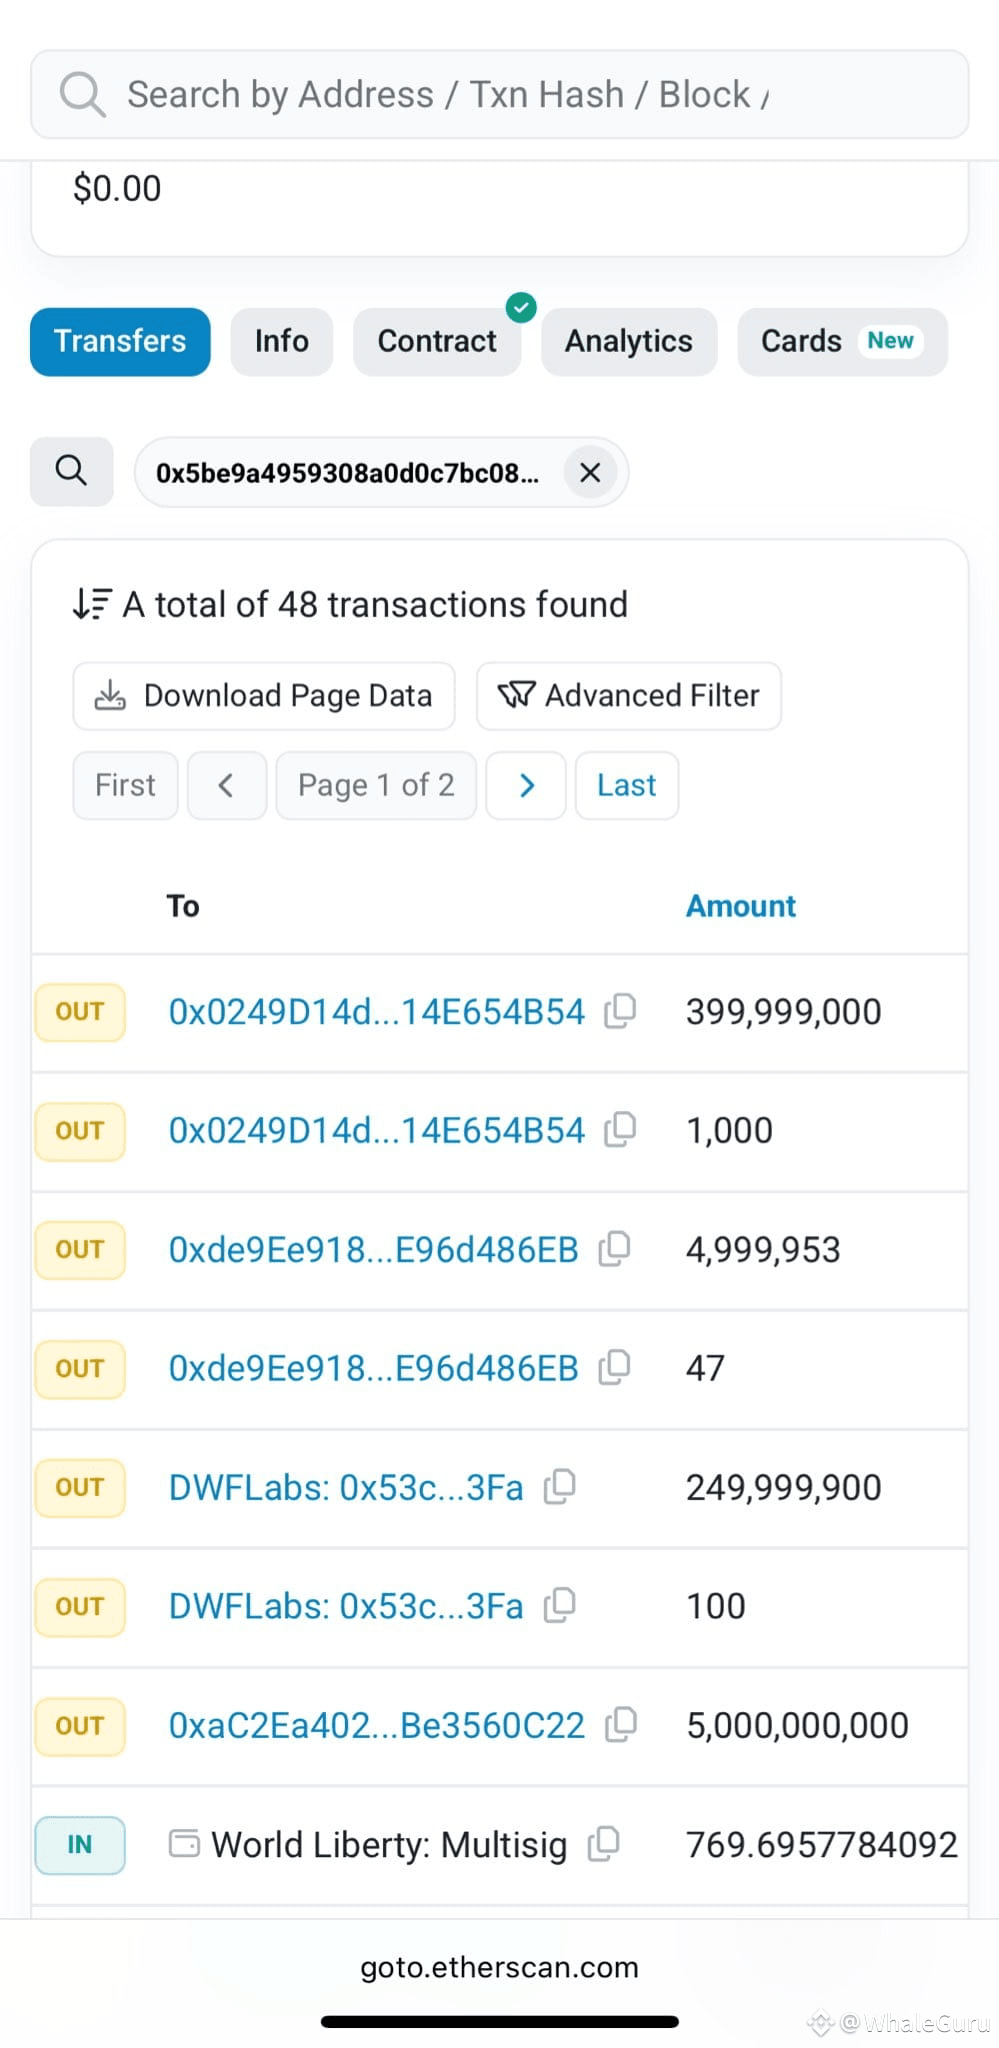
Task: Select the amount 769.6957784092
Action: pos(822,1845)
